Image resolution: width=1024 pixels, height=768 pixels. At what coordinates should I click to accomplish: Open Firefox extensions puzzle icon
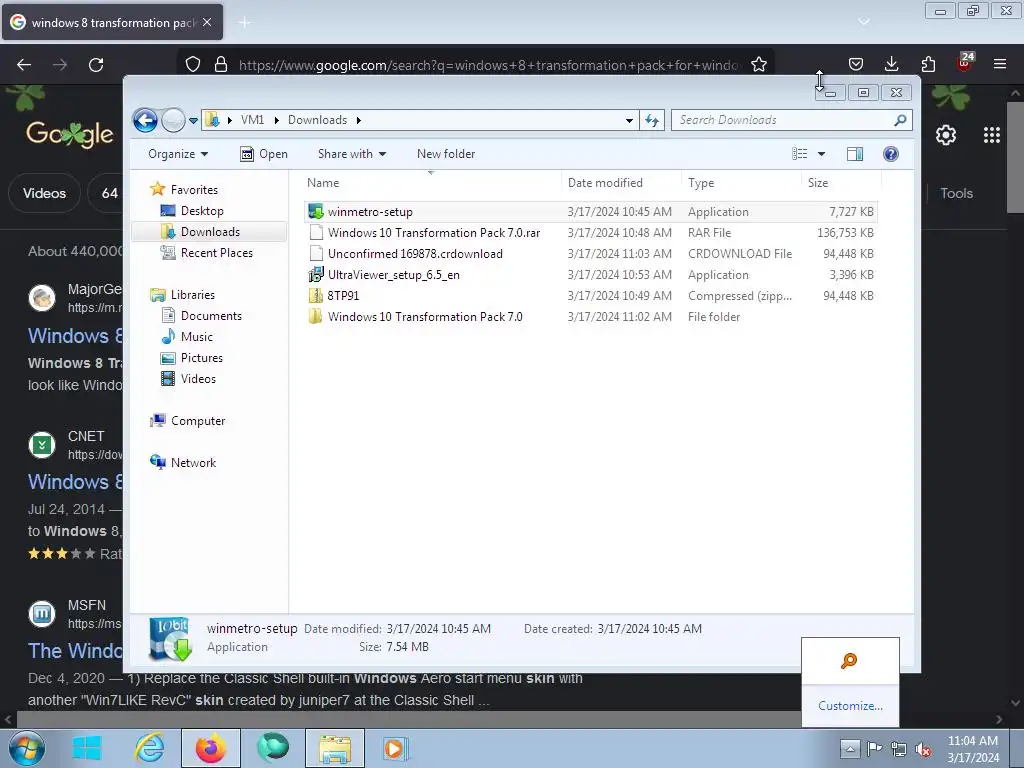[x=928, y=64]
